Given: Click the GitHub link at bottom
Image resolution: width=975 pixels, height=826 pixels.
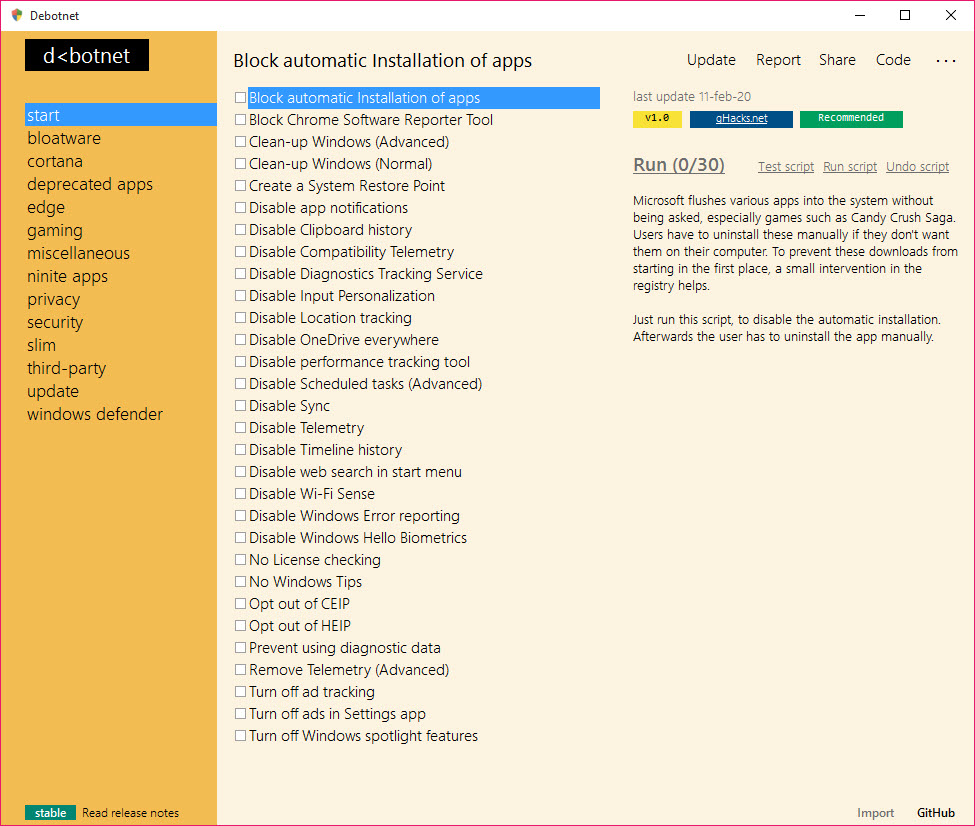Looking at the screenshot, I should click(x=936, y=813).
